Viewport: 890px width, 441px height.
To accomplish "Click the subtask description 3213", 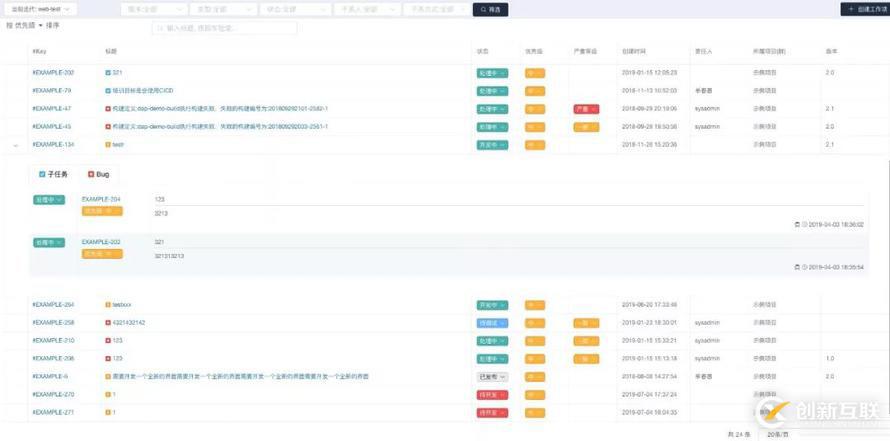I will 161,213.
